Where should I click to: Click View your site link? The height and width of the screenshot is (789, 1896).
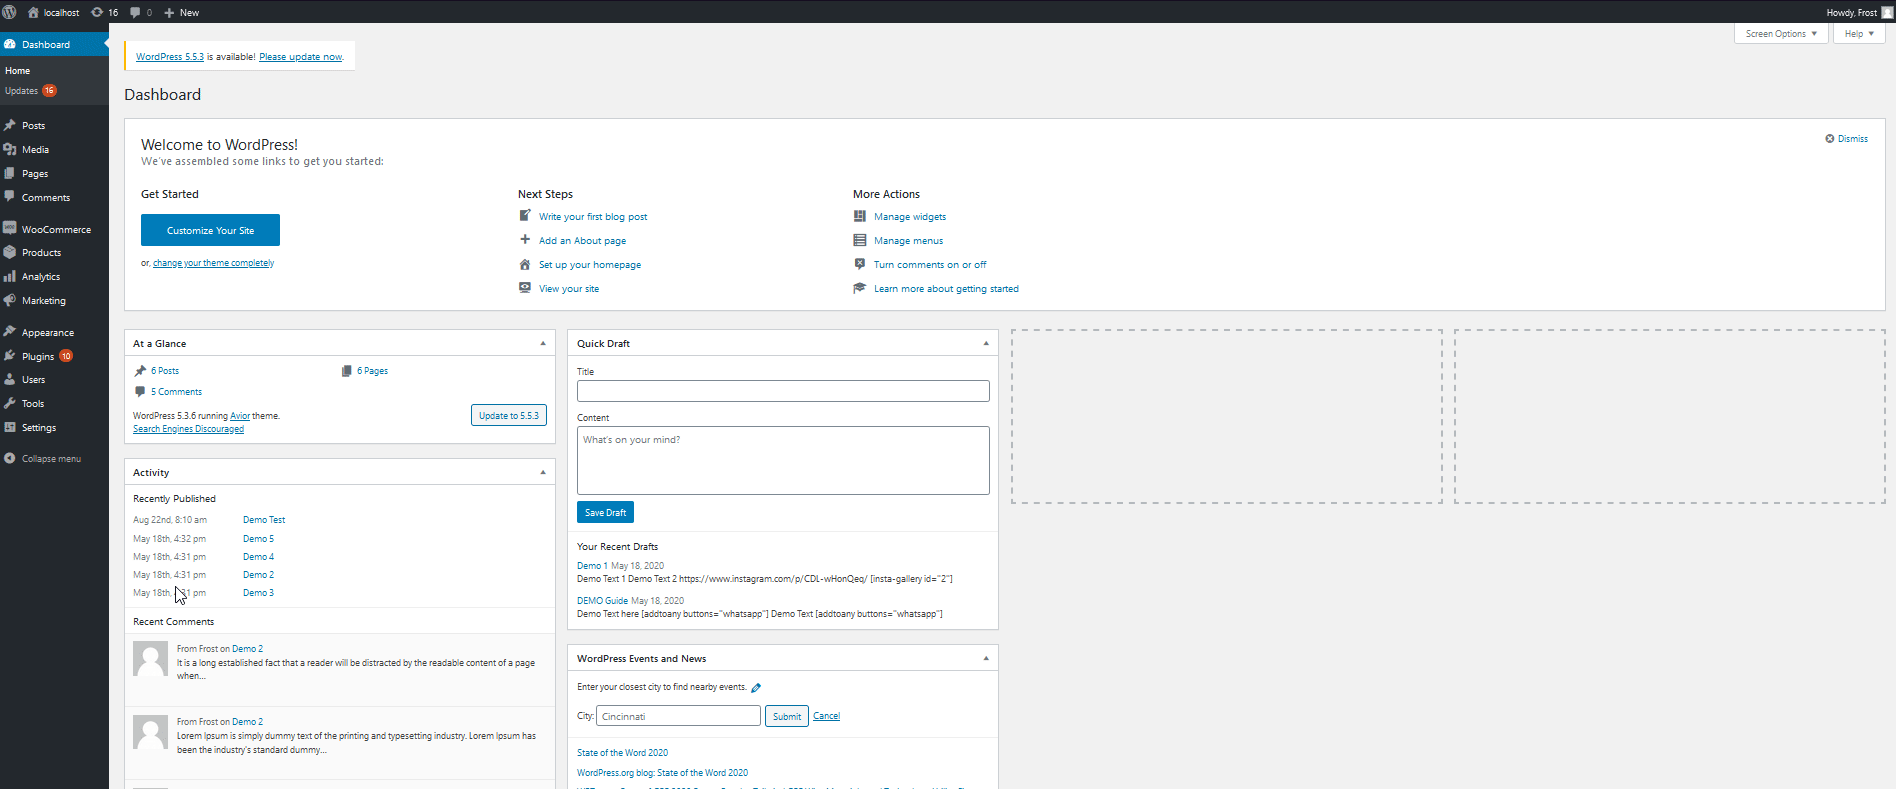pos(569,289)
